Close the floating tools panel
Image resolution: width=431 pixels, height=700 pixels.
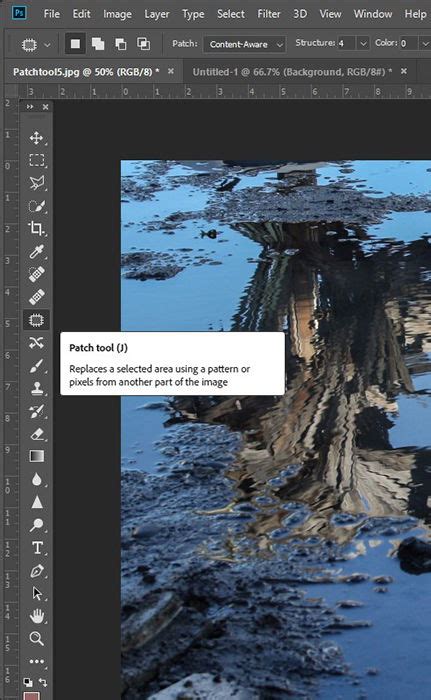pos(45,107)
